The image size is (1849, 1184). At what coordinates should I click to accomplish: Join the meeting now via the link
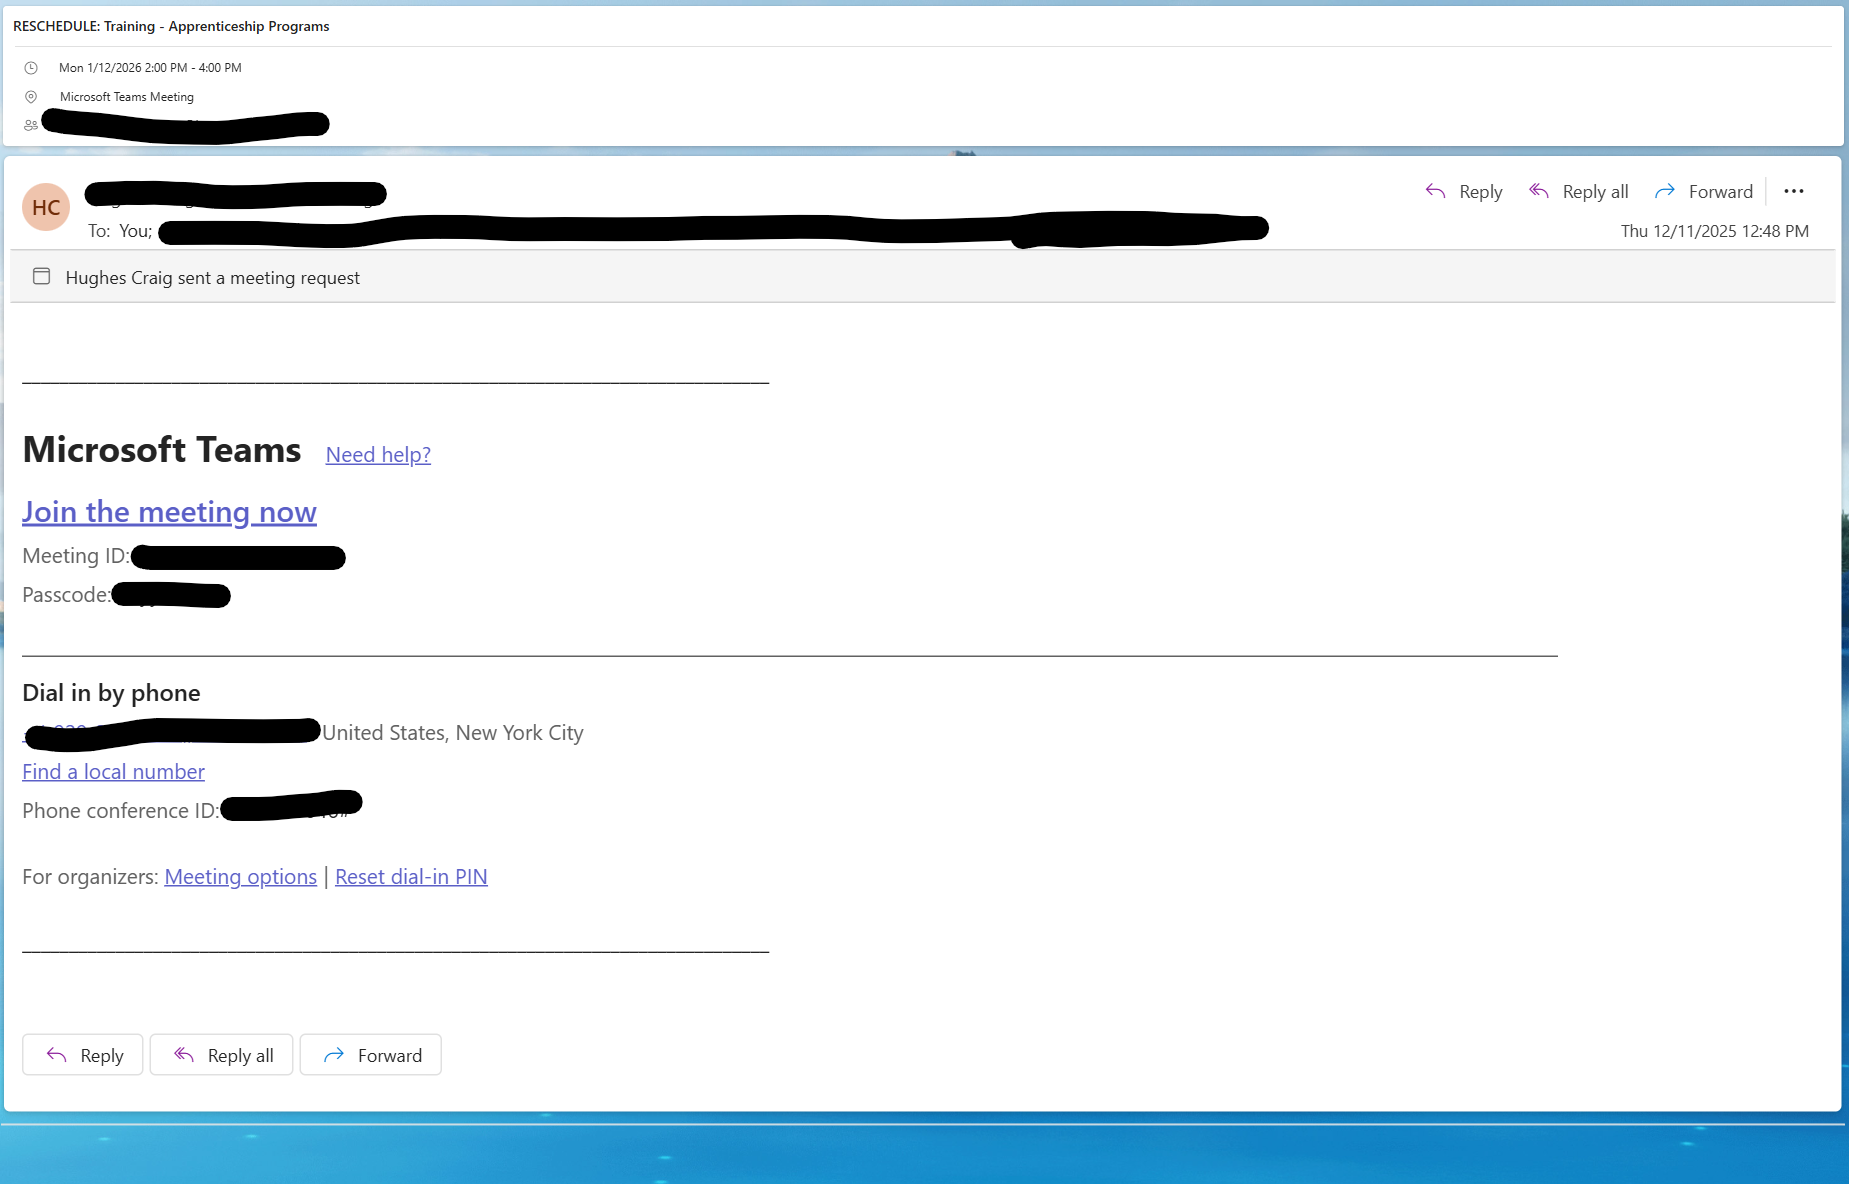click(168, 511)
